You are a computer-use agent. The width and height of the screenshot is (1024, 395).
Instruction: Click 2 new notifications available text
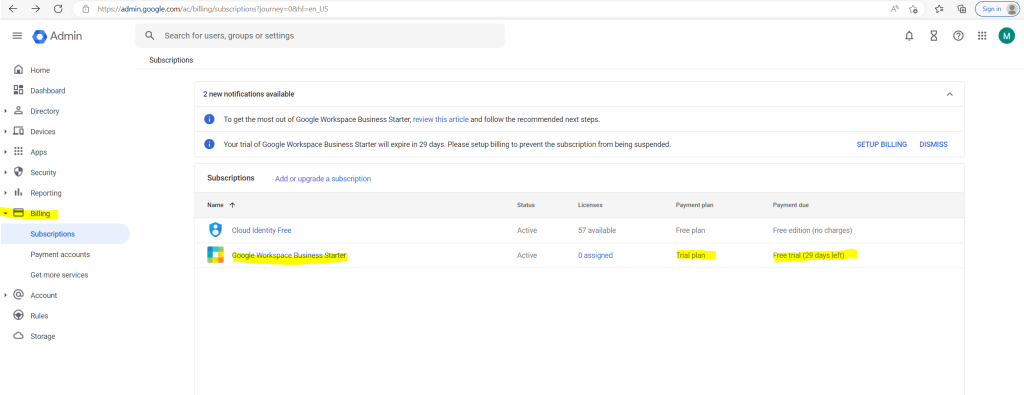249,94
